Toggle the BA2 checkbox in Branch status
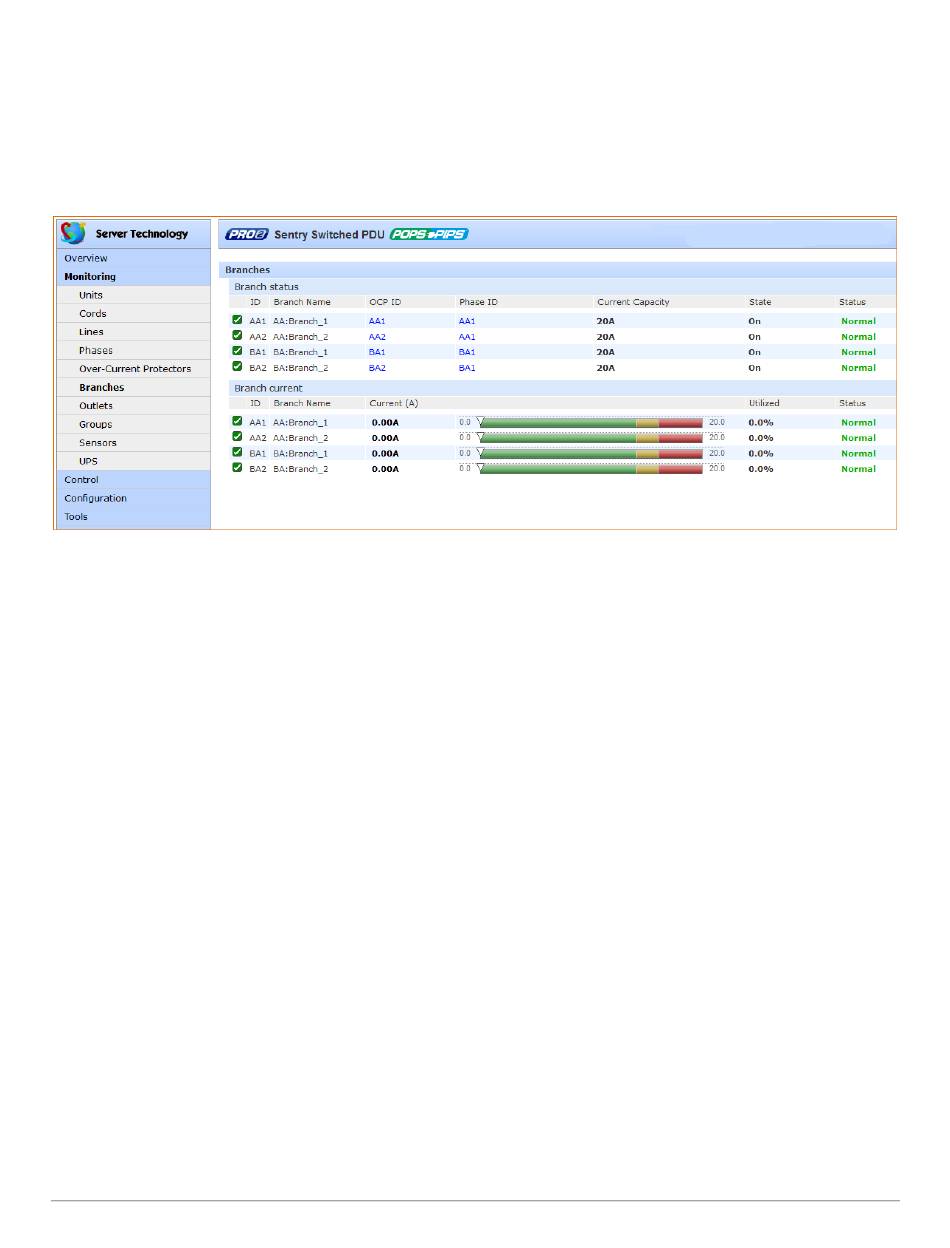This screenshot has width=950, height=1248. [237, 367]
